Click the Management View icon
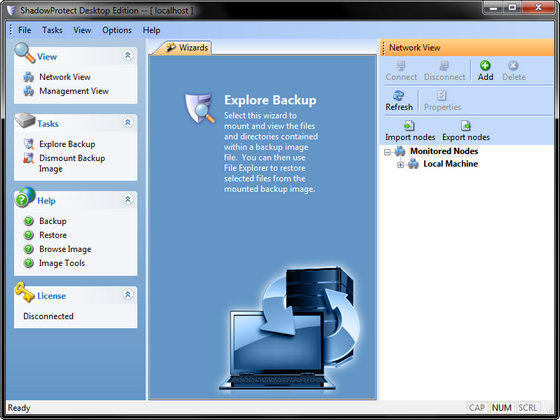The height and width of the screenshot is (420, 560). click(29, 91)
